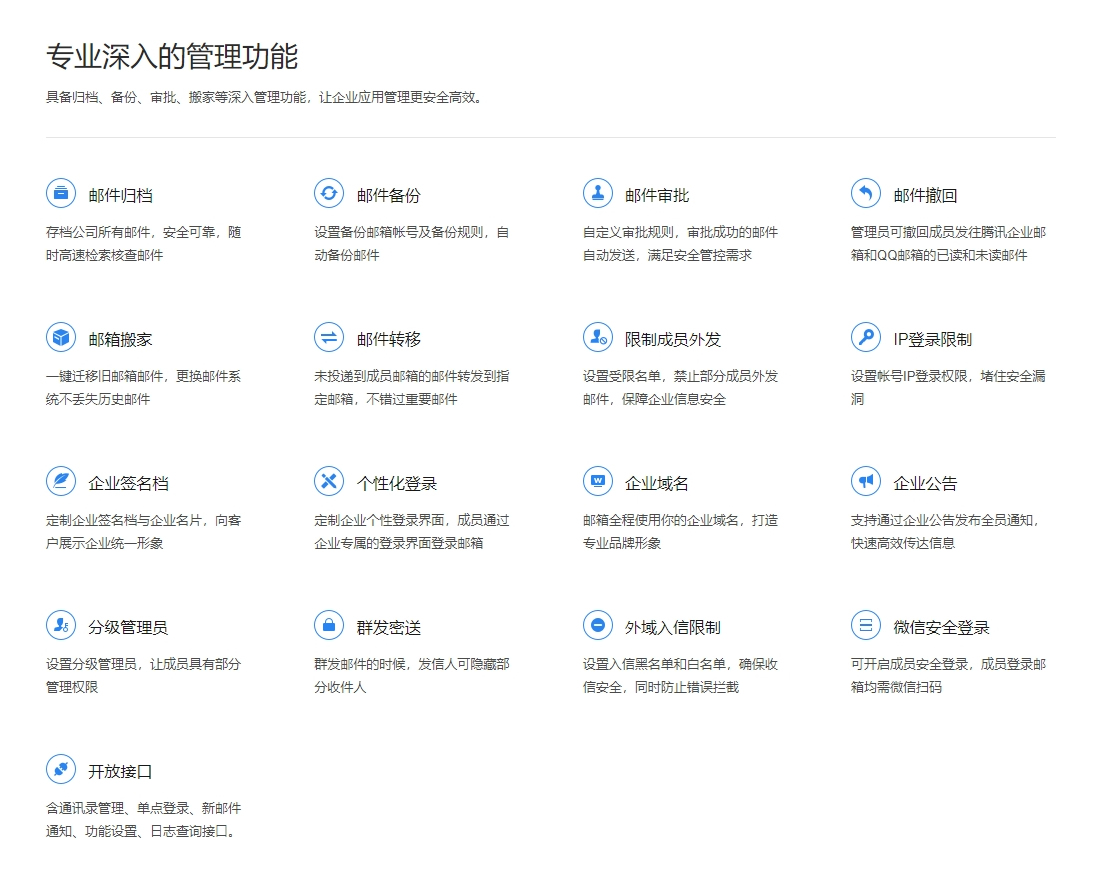Click the 专业深入的管理功能 page title

[172, 56]
